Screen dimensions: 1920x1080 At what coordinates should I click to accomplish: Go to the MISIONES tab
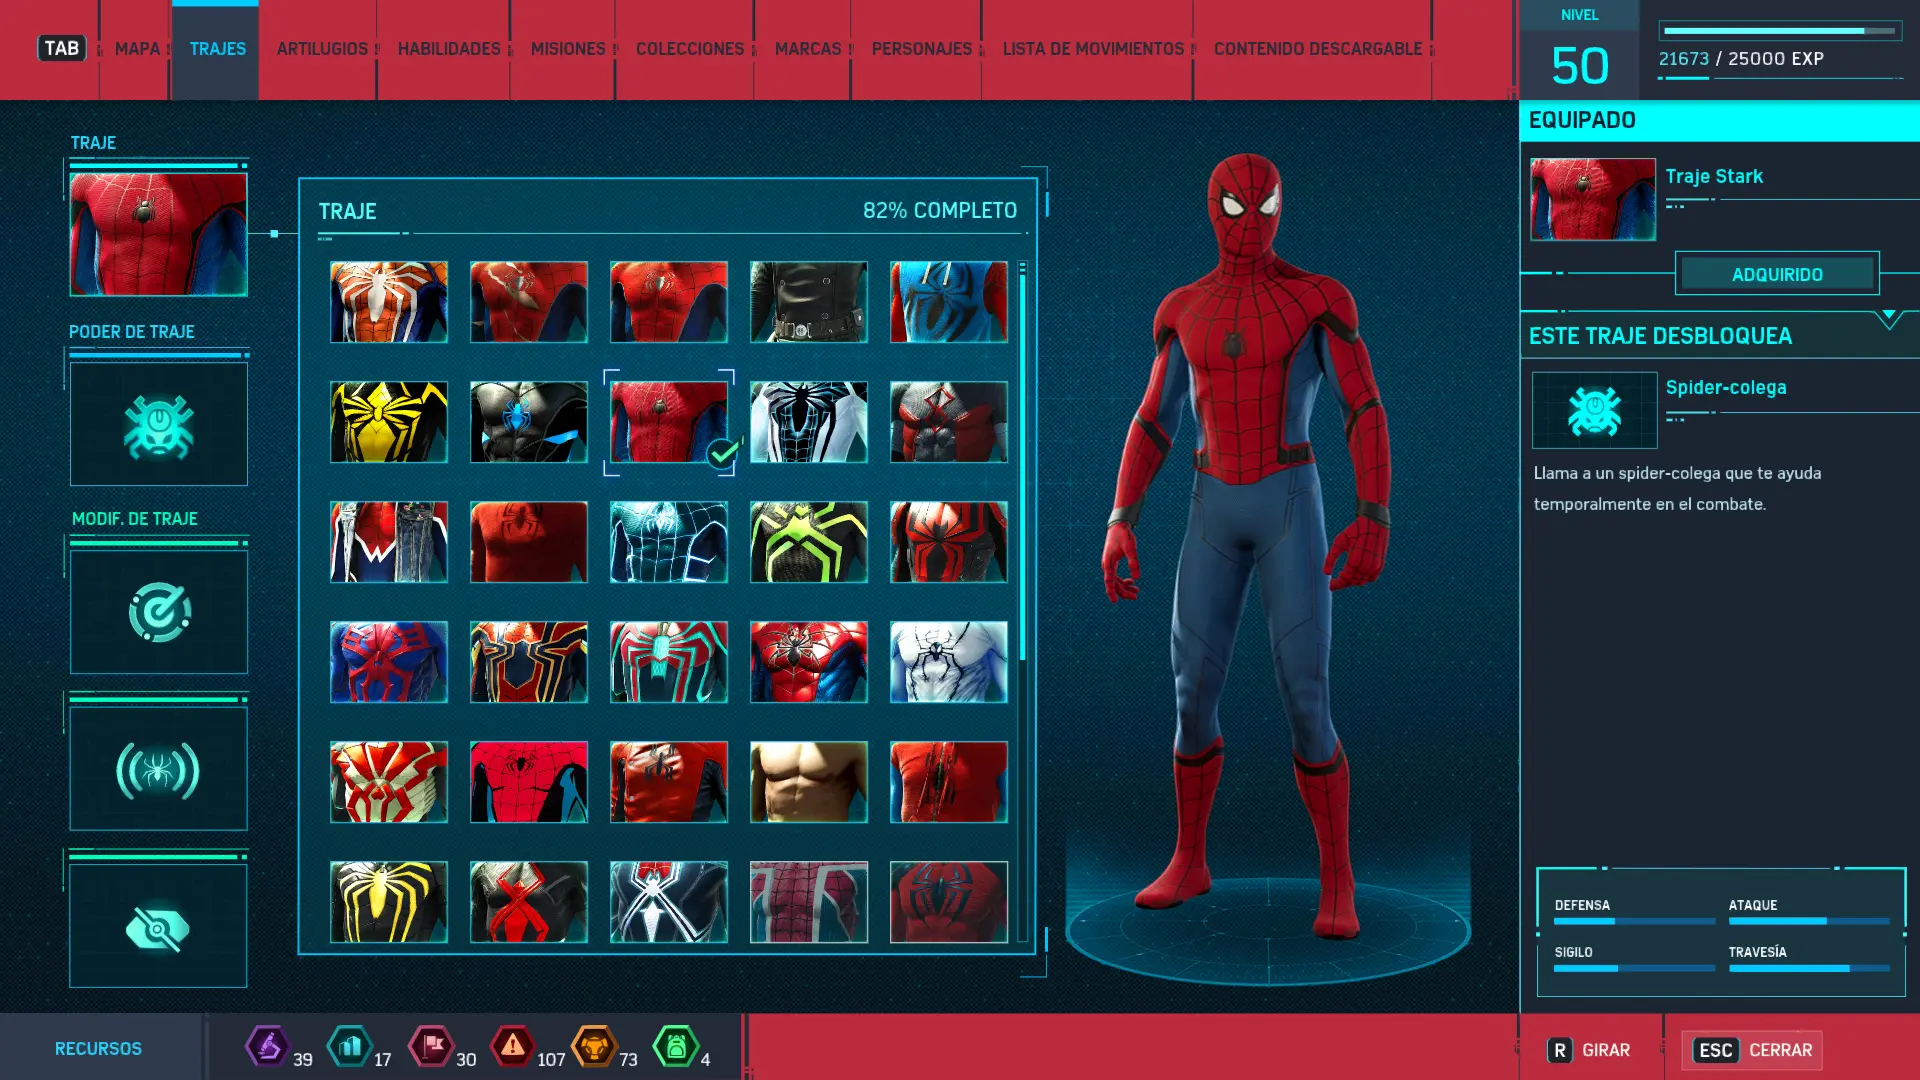(568, 48)
